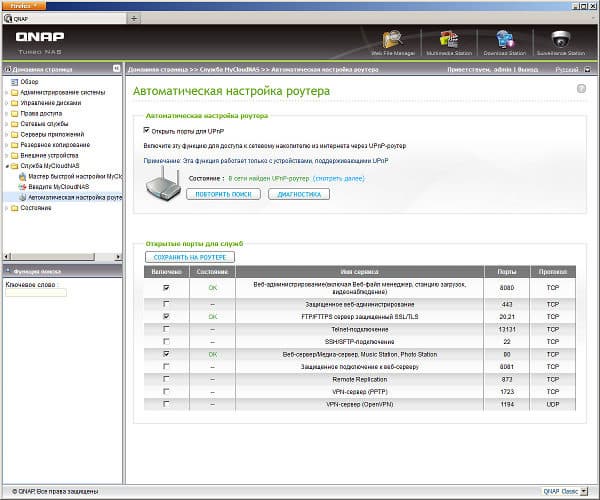Click the router image

pos(163,184)
